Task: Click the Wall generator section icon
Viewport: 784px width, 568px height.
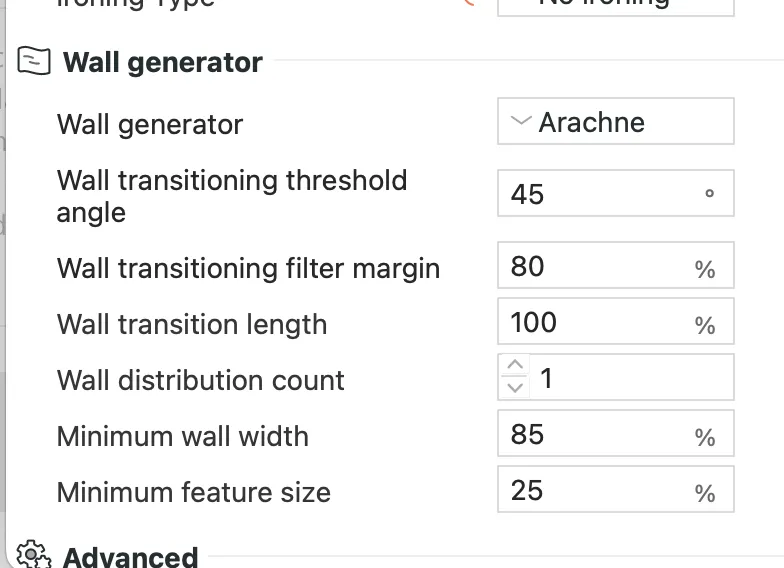Action: [x=34, y=61]
